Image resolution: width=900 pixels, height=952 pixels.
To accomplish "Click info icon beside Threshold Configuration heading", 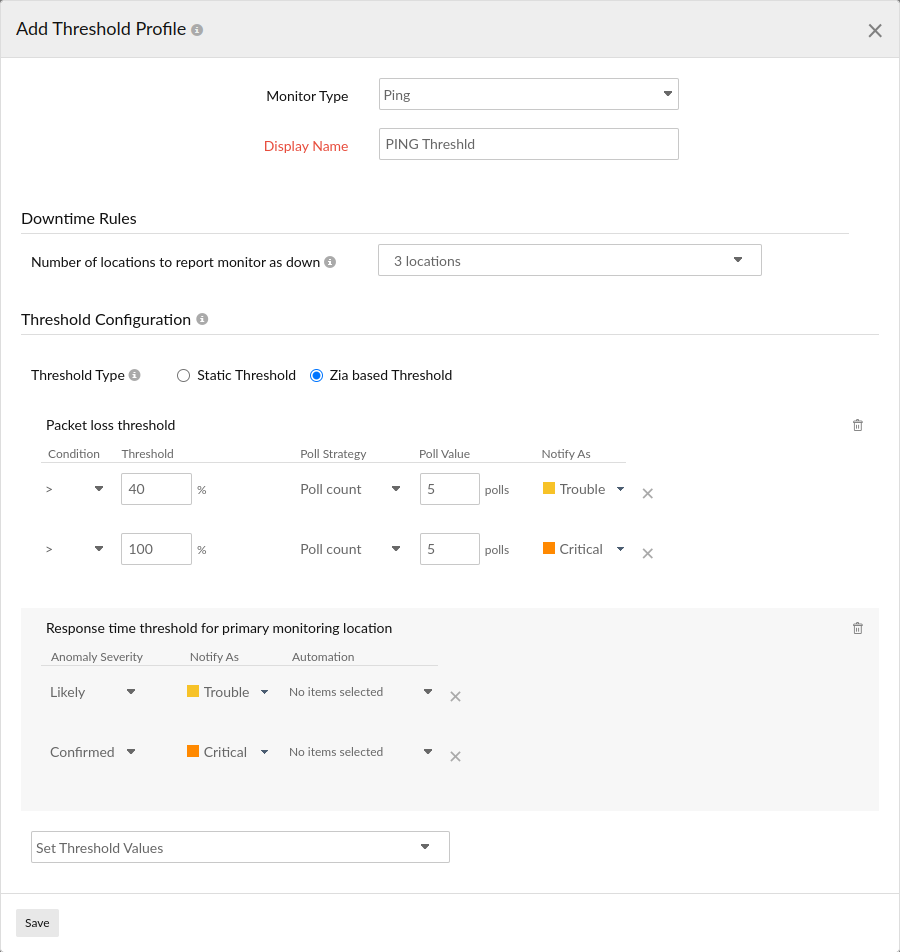I will point(202,320).
